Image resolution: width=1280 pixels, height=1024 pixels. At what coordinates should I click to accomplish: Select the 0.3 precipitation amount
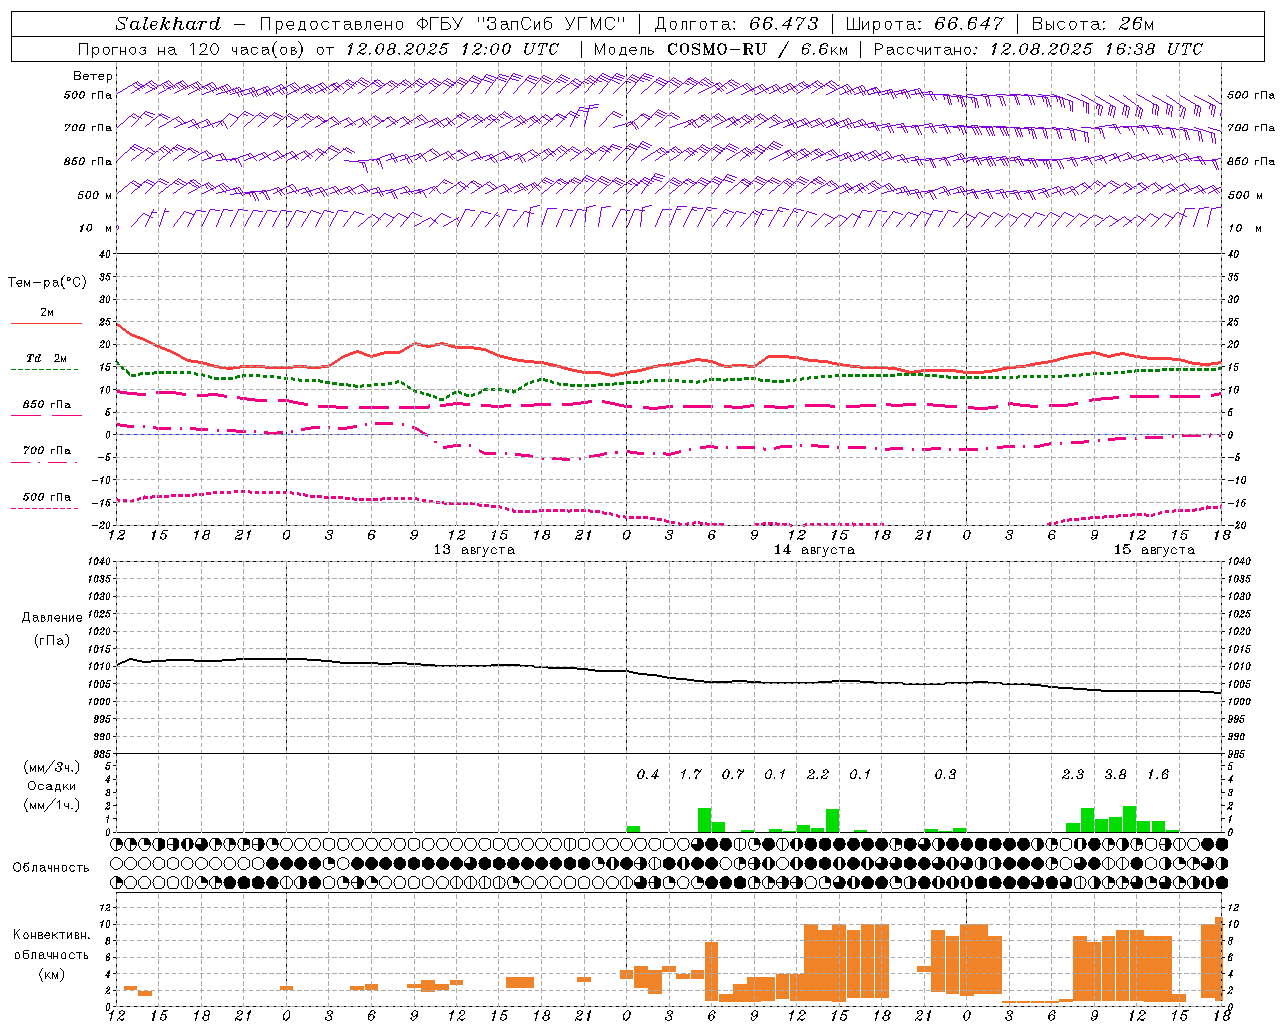pyautogui.click(x=945, y=774)
